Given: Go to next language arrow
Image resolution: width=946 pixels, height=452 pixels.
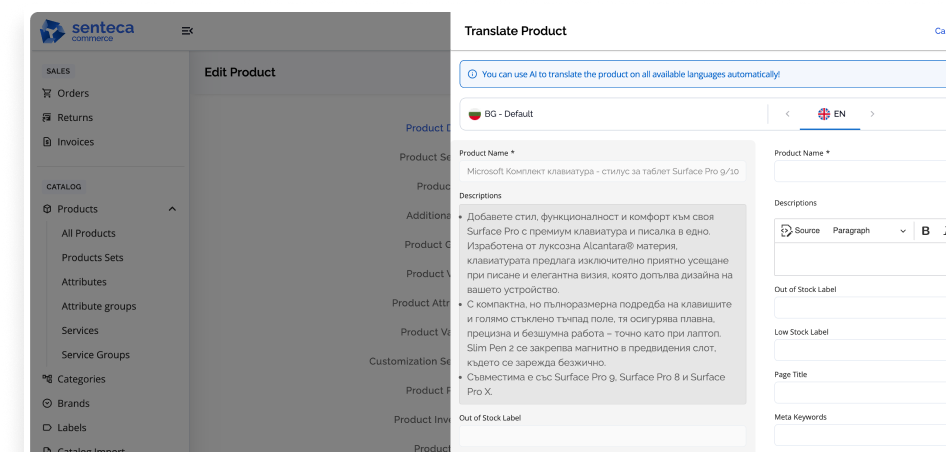Looking at the screenshot, I should pyautogui.click(x=872, y=114).
